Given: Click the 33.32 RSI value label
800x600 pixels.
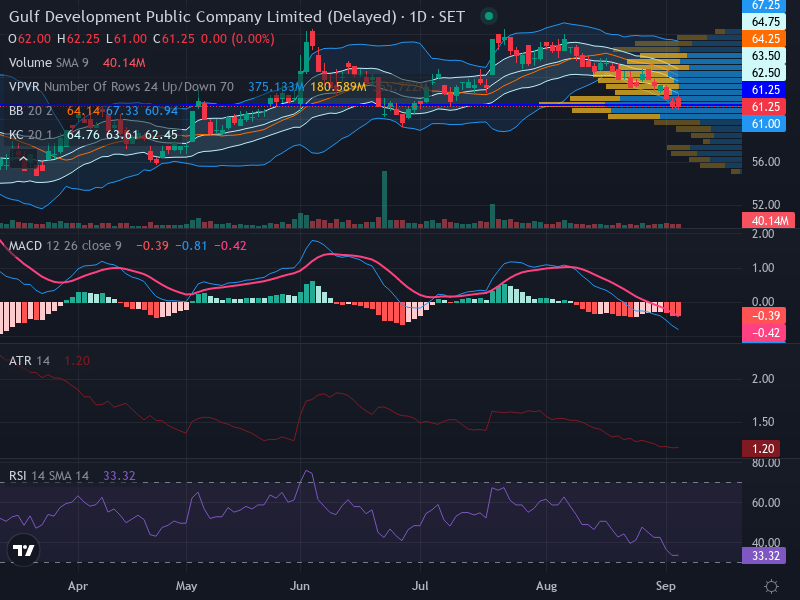Looking at the screenshot, I should tap(764, 556).
